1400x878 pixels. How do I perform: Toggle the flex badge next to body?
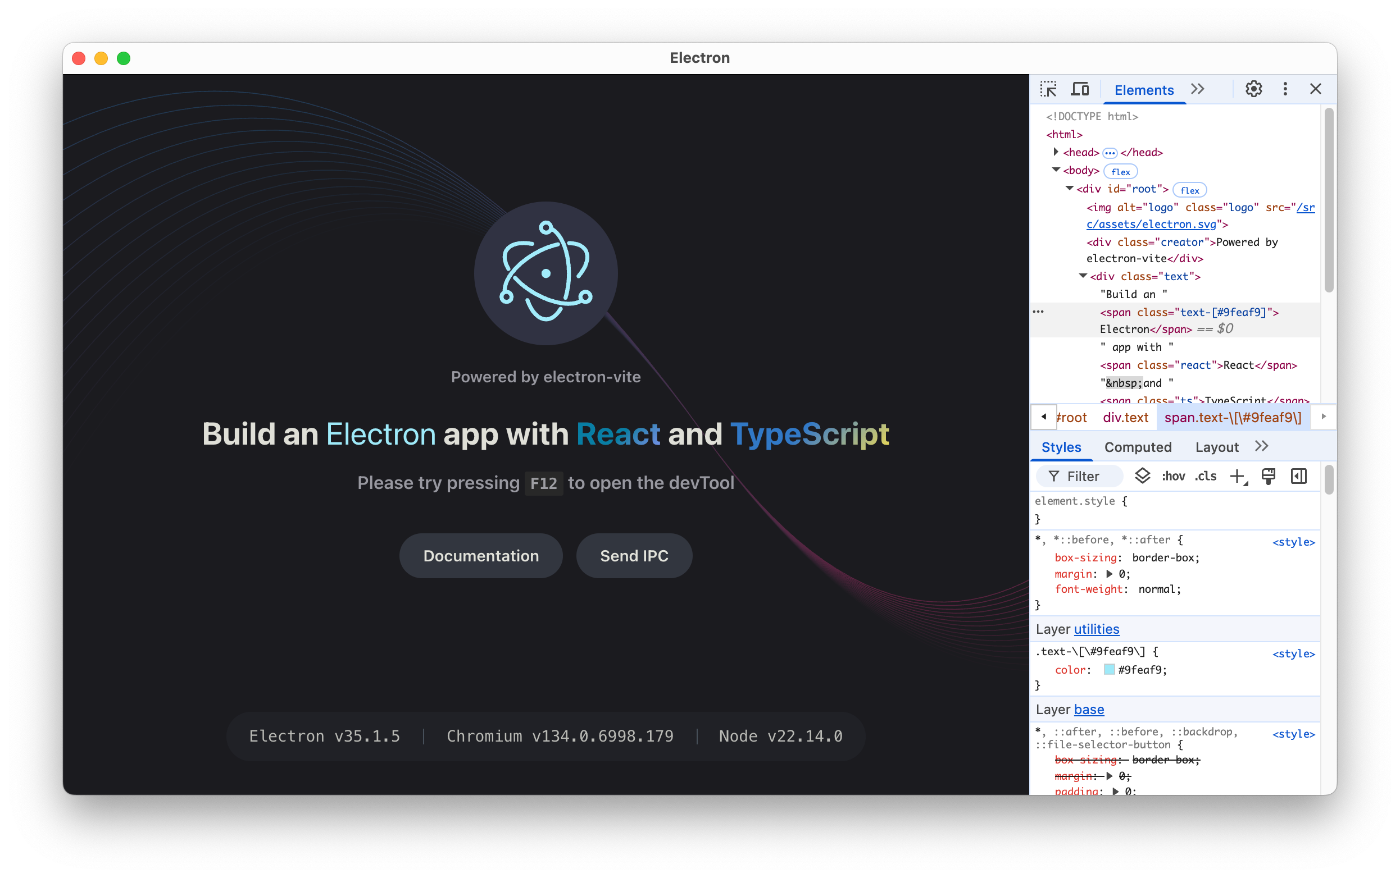coord(1121,171)
